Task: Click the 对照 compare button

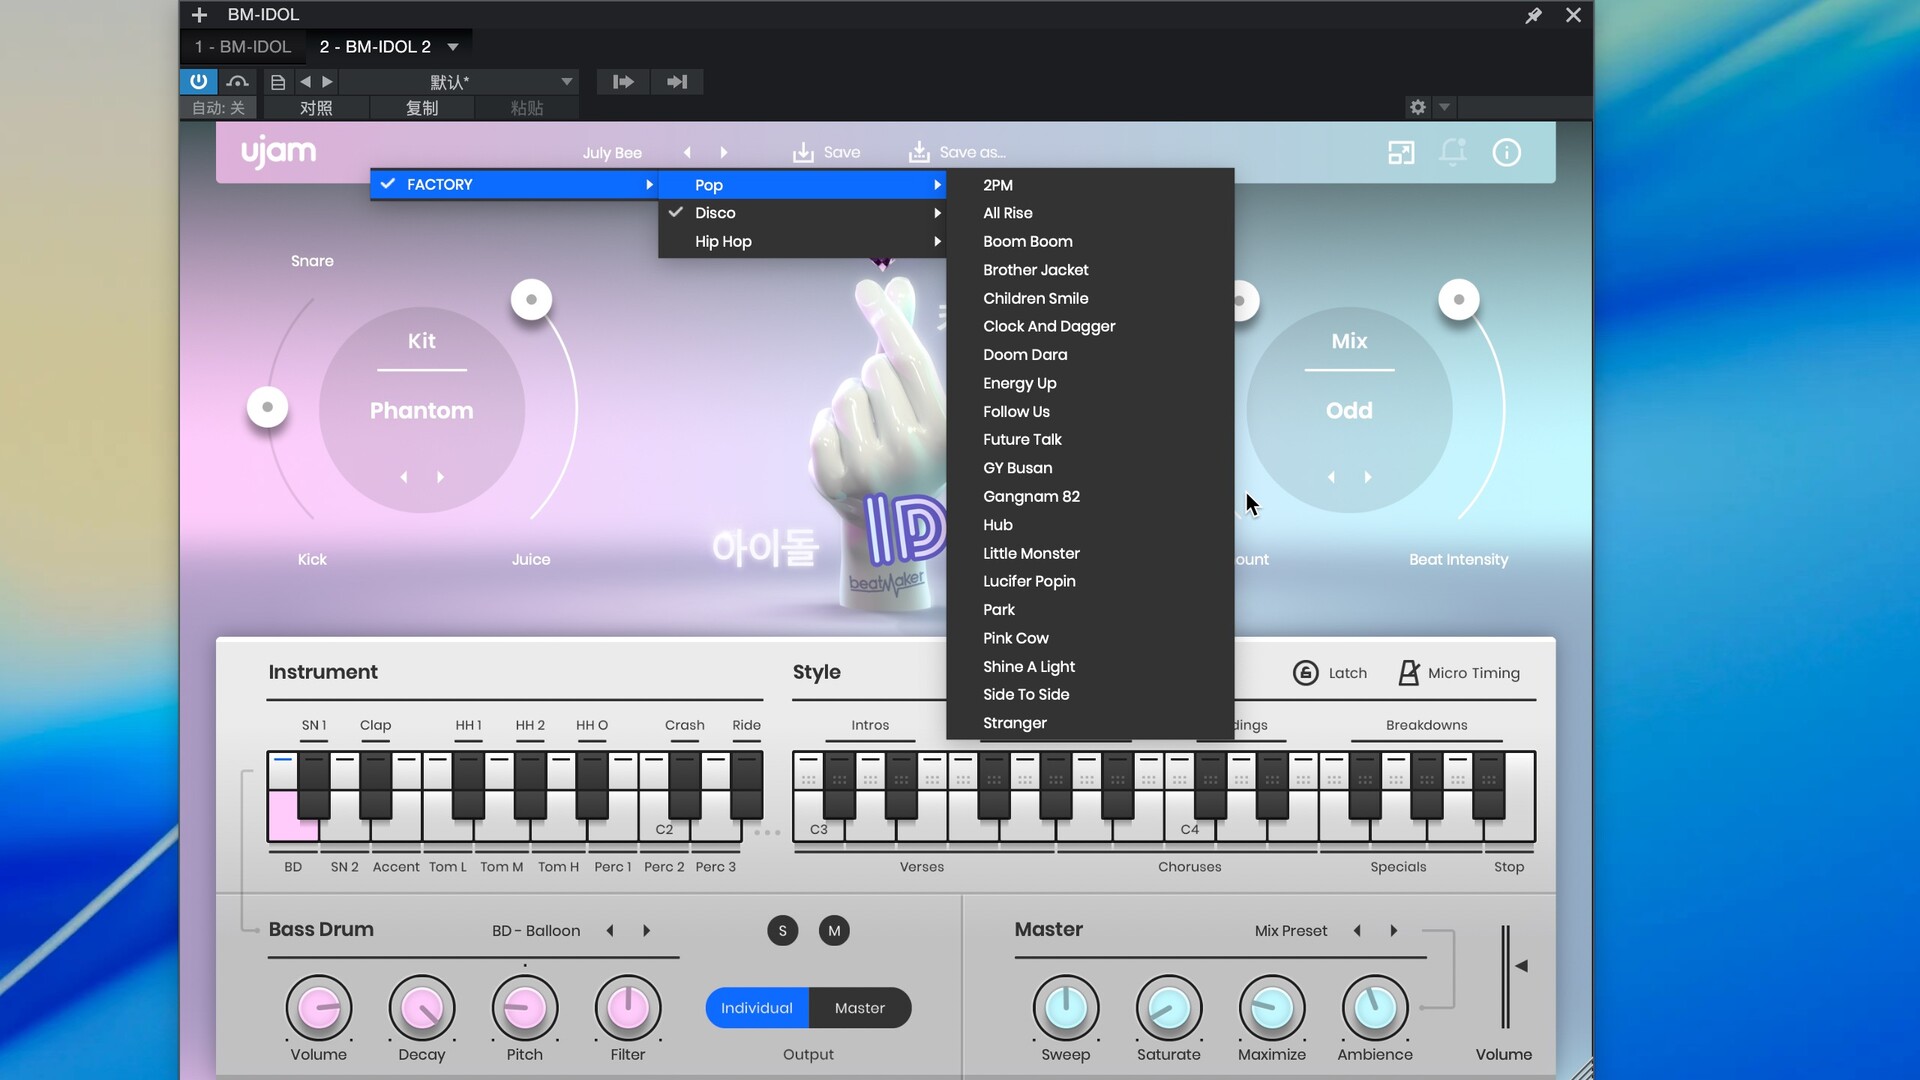Action: coord(316,108)
